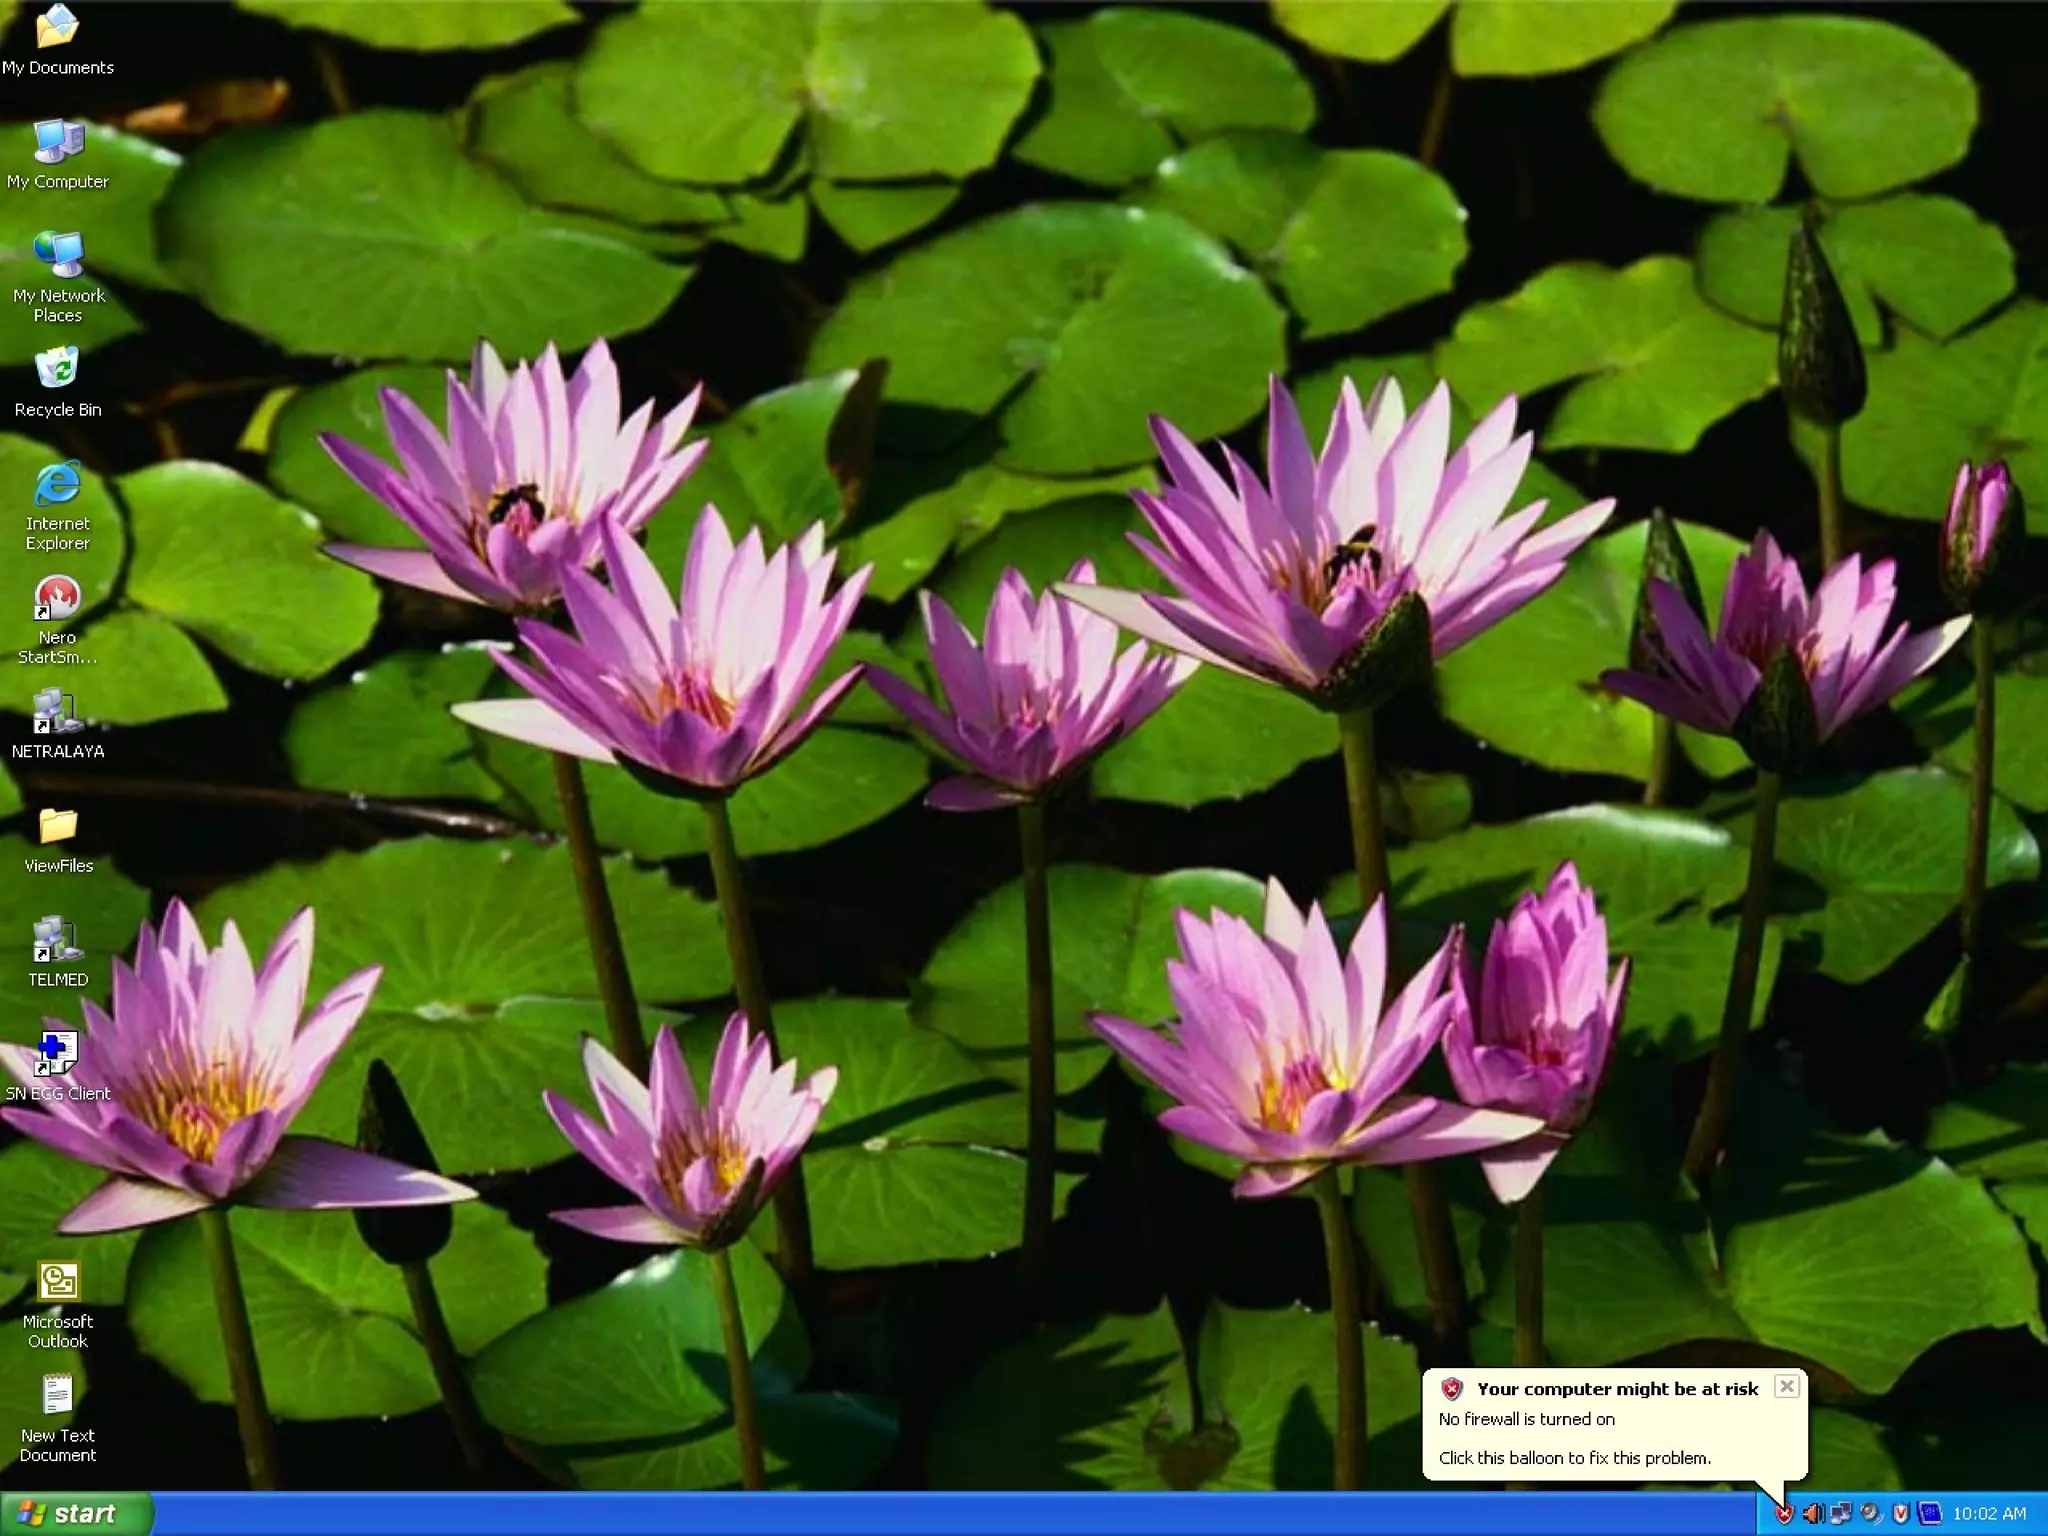Click the network connection tray icon

point(1841,1514)
